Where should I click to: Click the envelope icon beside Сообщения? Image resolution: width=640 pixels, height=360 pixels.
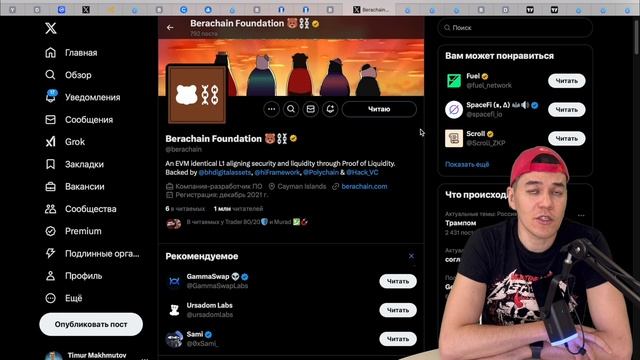tap(50, 120)
